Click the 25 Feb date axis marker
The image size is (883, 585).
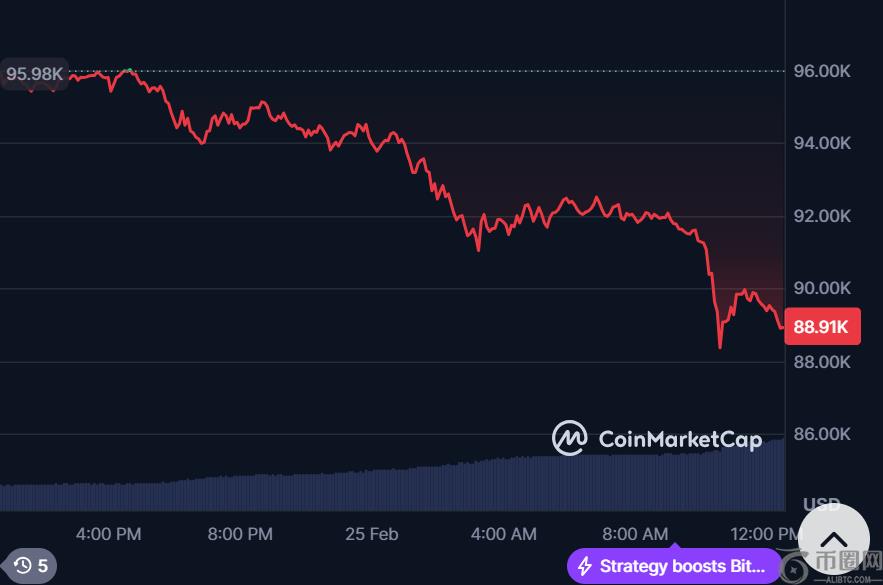pos(372,533)
